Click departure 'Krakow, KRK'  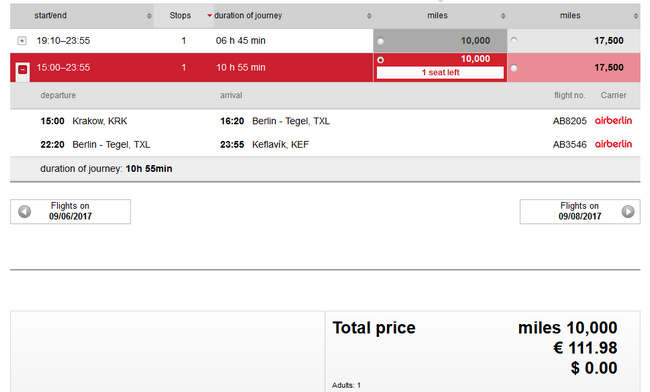99,121
